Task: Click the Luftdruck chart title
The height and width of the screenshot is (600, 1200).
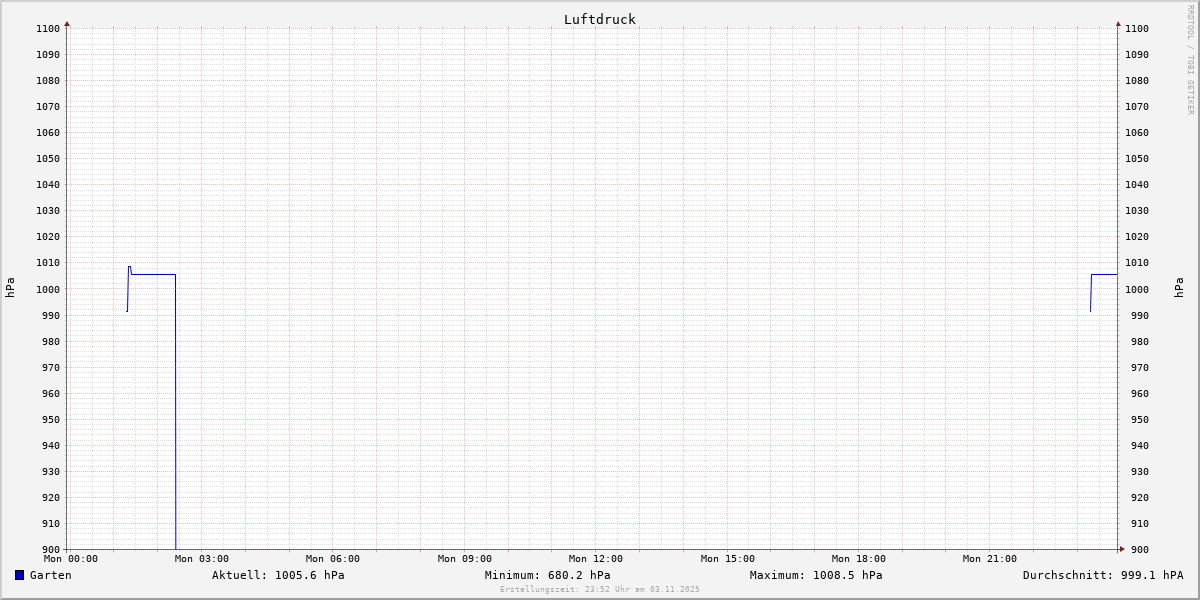Action: 599,19
